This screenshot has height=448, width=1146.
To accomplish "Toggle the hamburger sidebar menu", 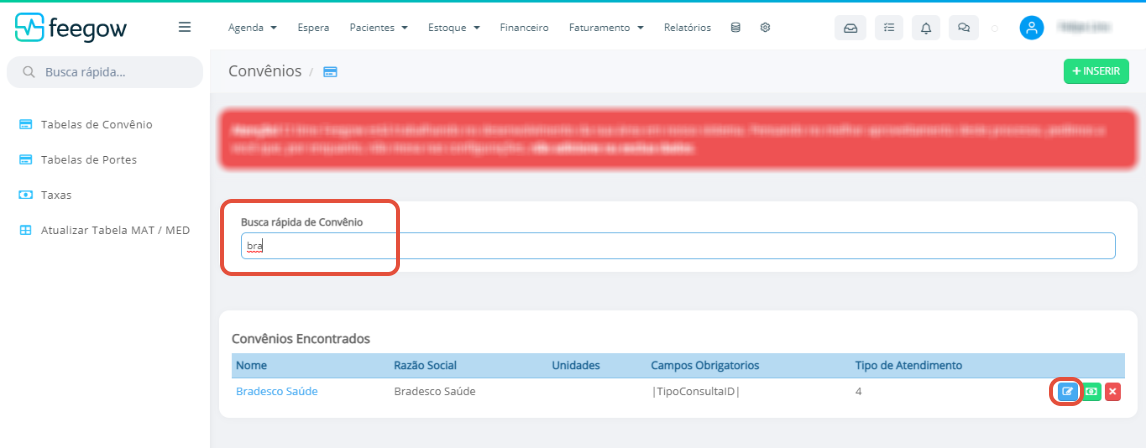I will pyautogui.click(x=185, y=27).
